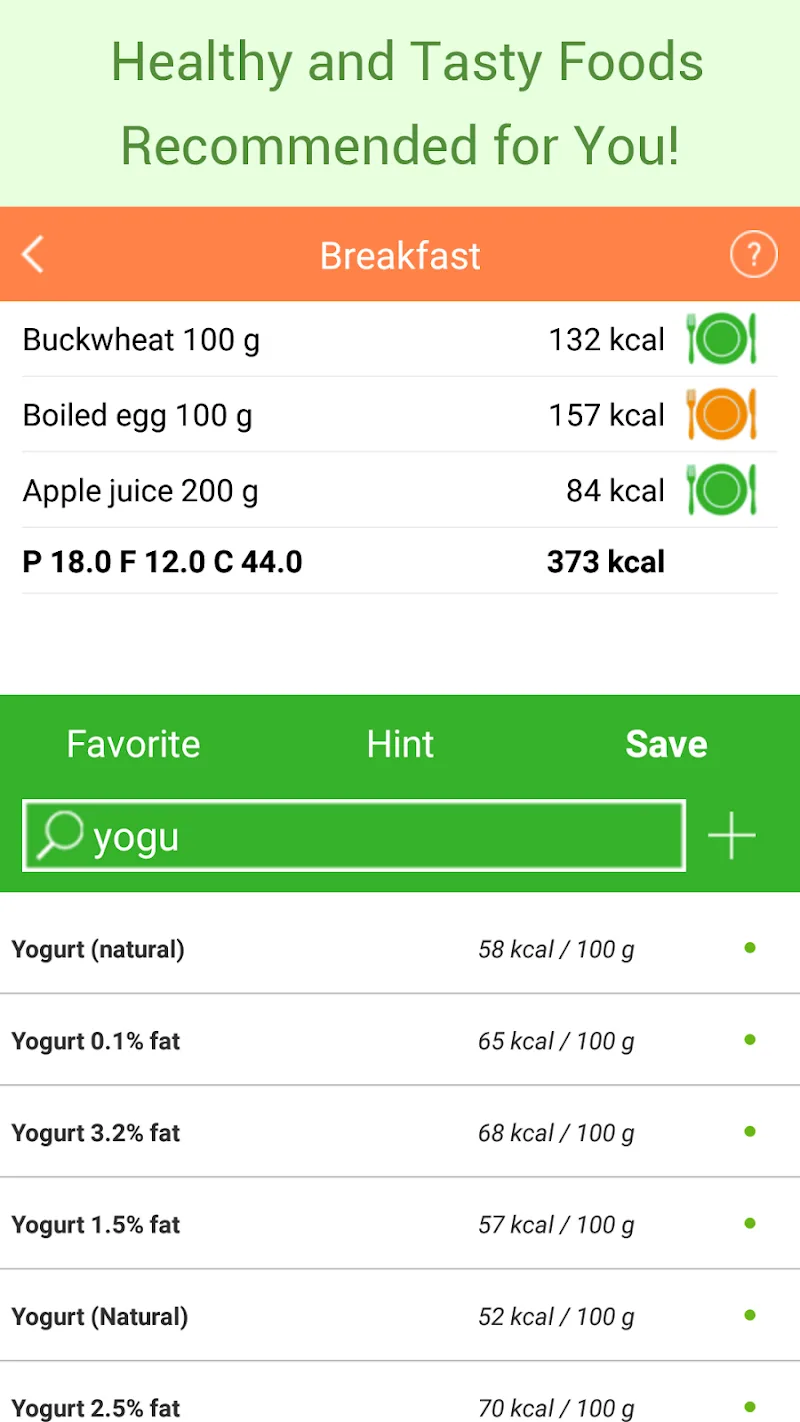Select Yogurt 1.5% fat from results

(x=96, y=1224)
